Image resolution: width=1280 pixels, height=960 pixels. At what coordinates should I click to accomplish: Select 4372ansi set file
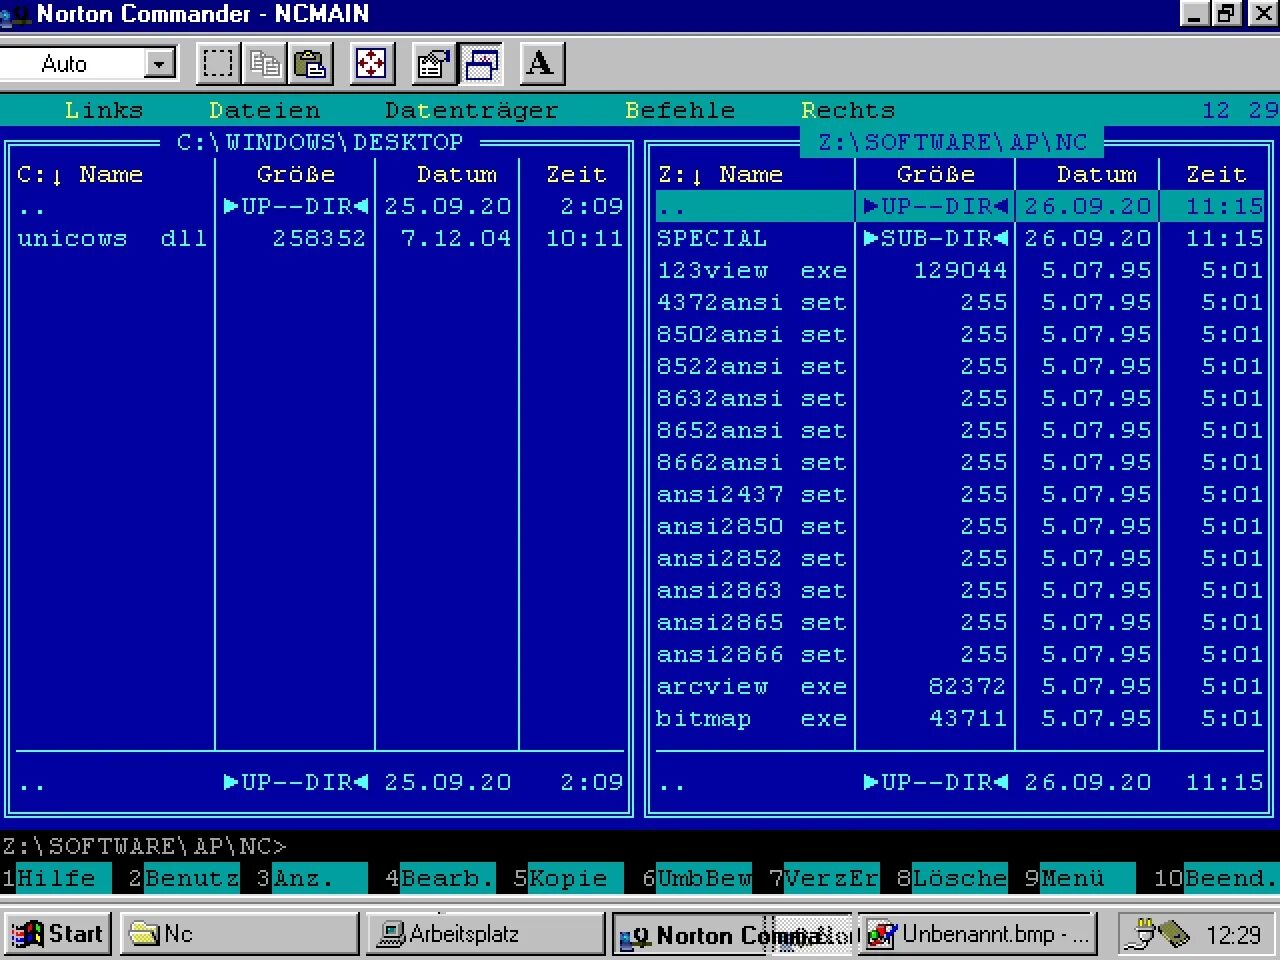tap(960, 302)
